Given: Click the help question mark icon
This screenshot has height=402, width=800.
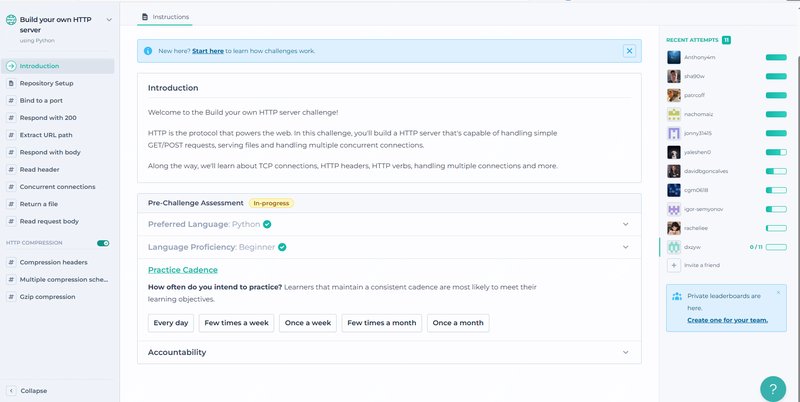Looking at the screenshot, I should click(x=773, y=388).
